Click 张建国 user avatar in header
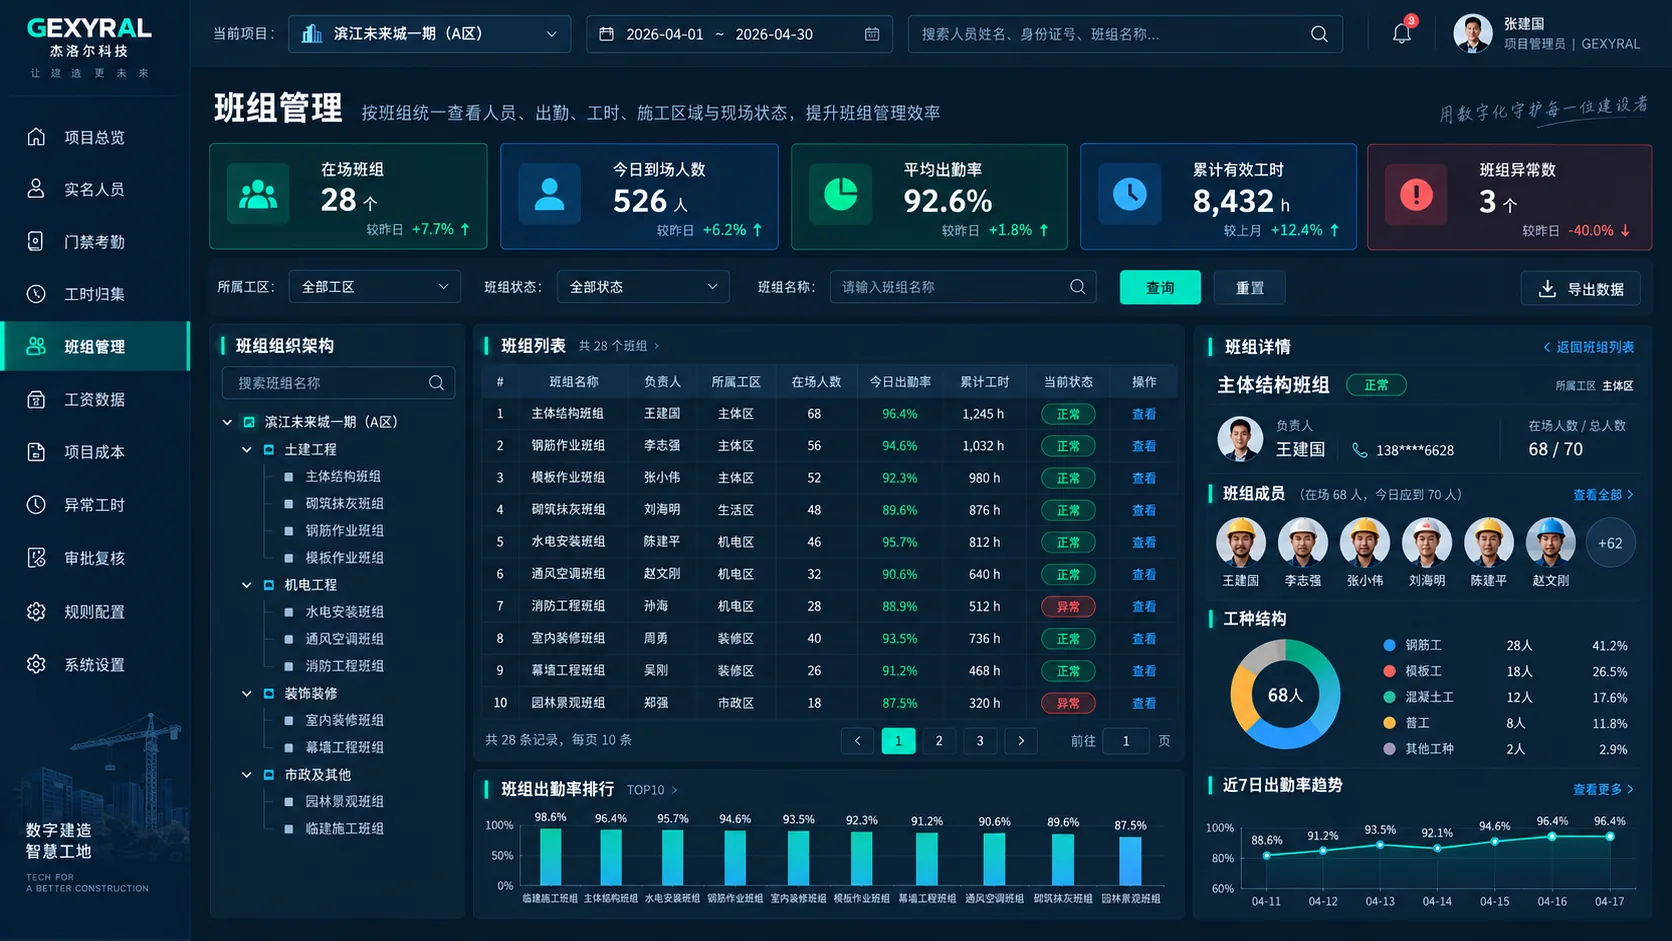 [x=1472, y=34]
